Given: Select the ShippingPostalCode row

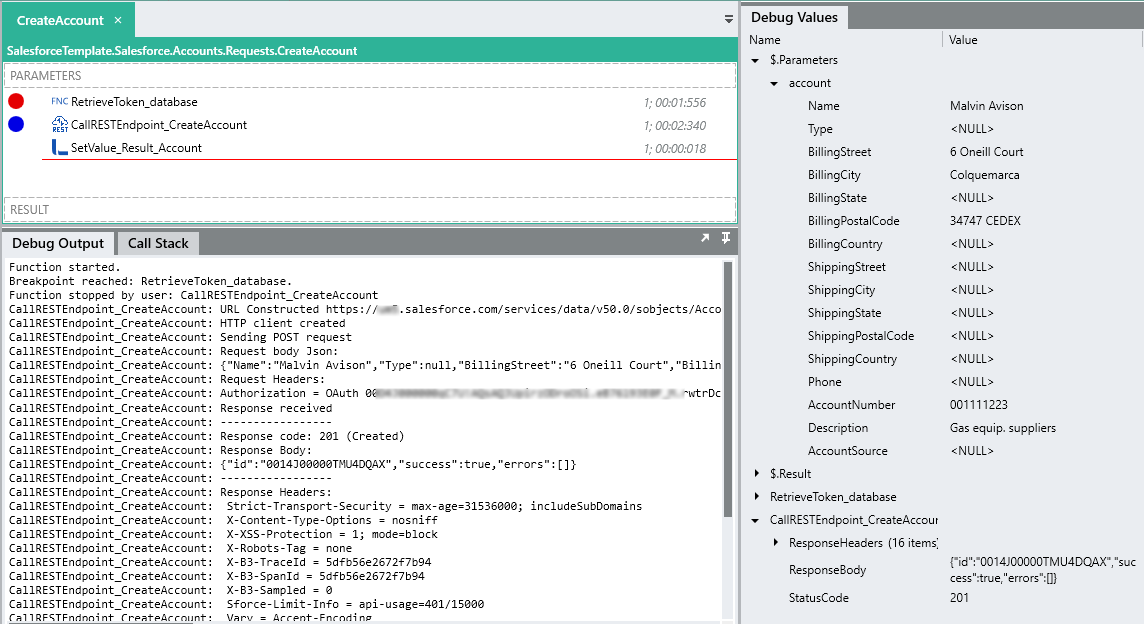Looking at the screenshot, I should [943, 336].
